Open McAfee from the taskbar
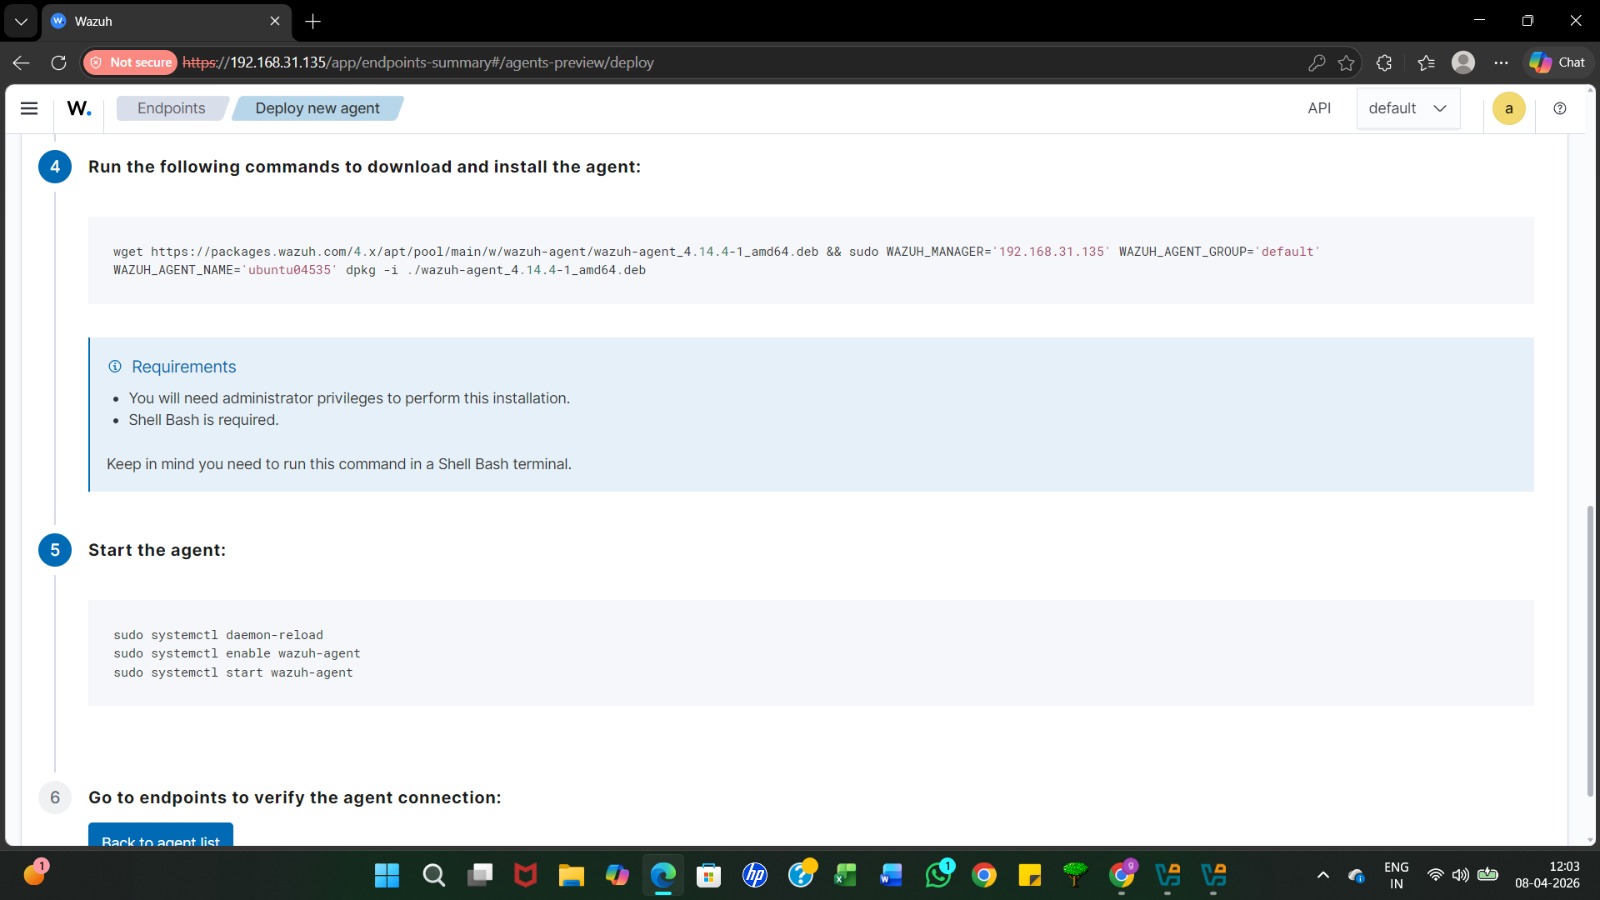This screenshot has height=900, width=1600. [525, 876]
